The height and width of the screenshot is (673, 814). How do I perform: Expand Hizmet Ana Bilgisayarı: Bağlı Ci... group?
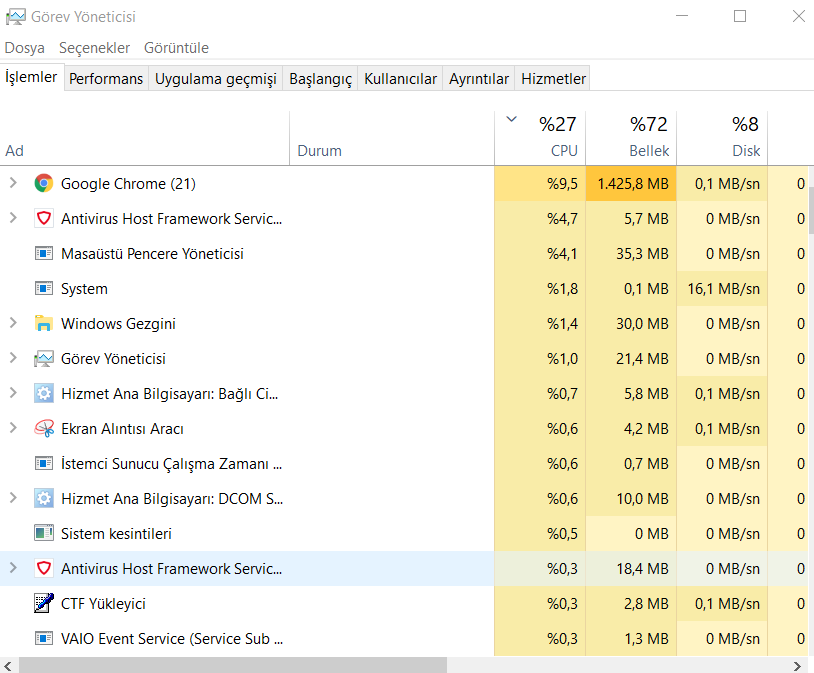13,393
